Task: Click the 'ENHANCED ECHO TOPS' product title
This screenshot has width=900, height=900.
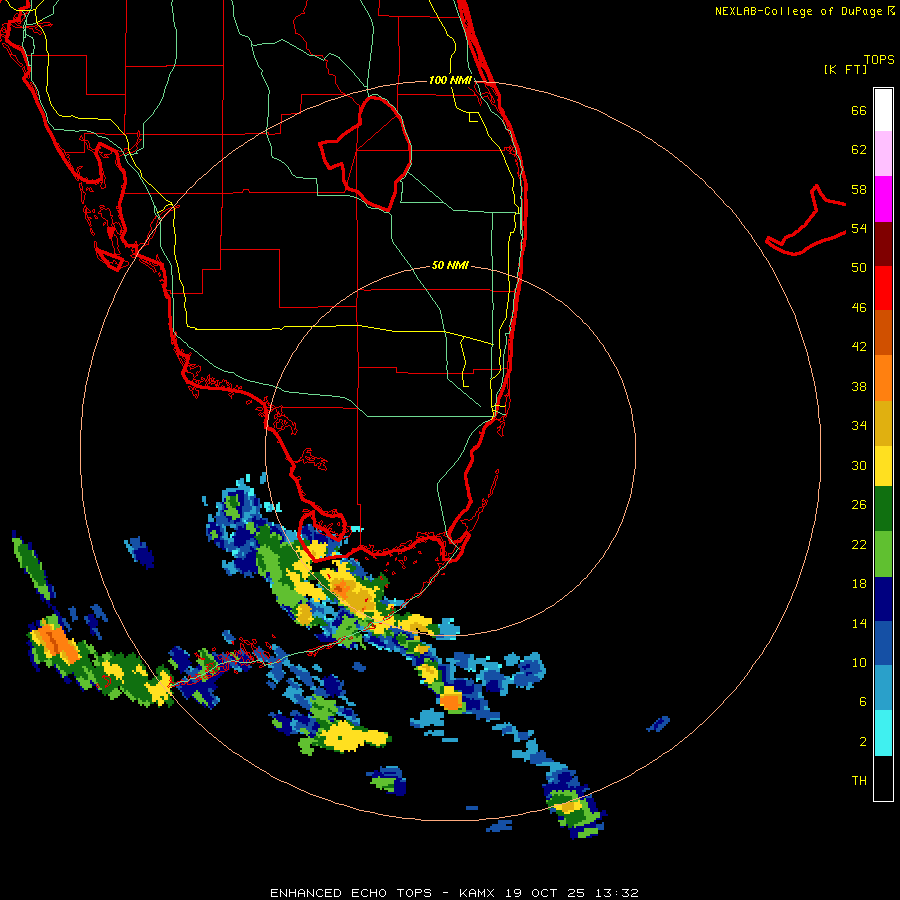Action: (x=351, y=893)
